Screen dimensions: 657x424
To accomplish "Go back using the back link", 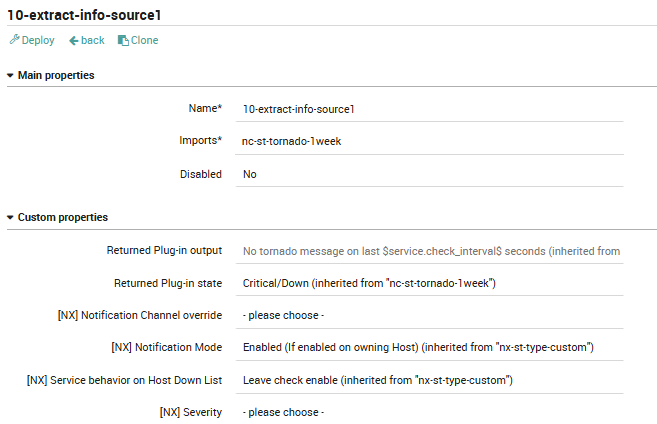I will (x=87, y=40).
